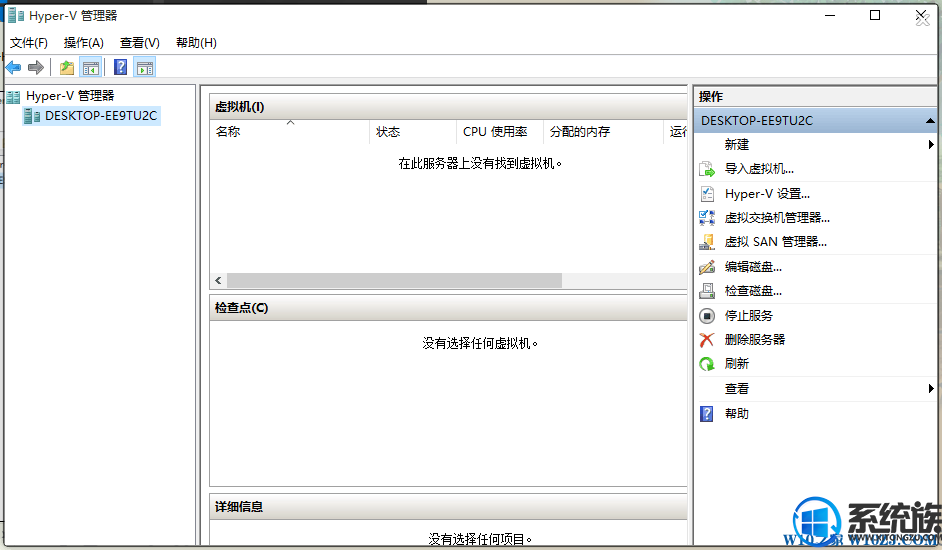Click the 详细信息 section header

coord(448,507)
